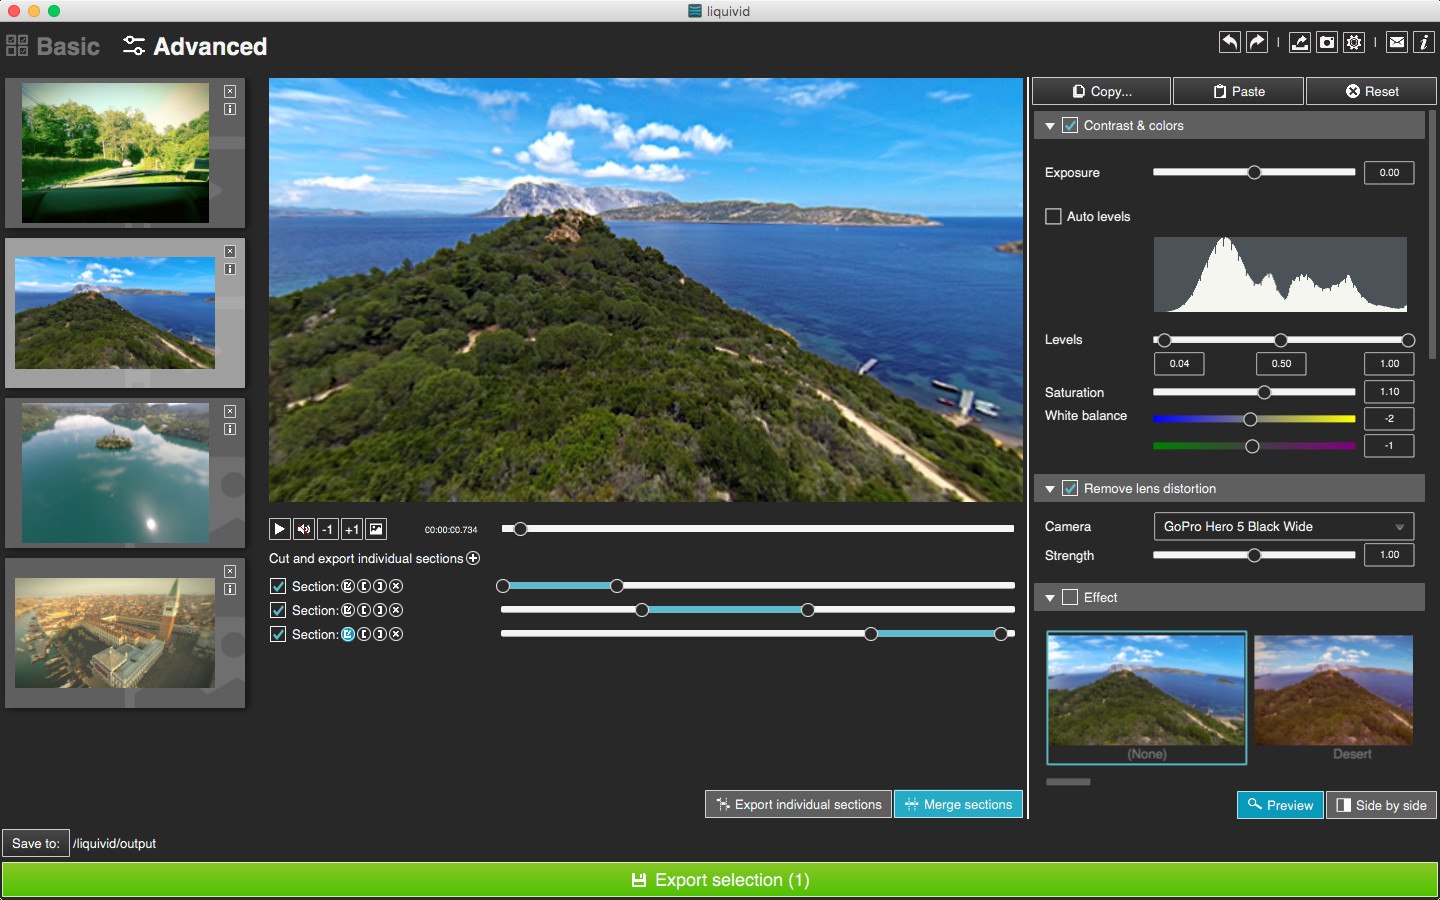Select the Advanced tab
1440x900 pixels.
coord(195,46)
